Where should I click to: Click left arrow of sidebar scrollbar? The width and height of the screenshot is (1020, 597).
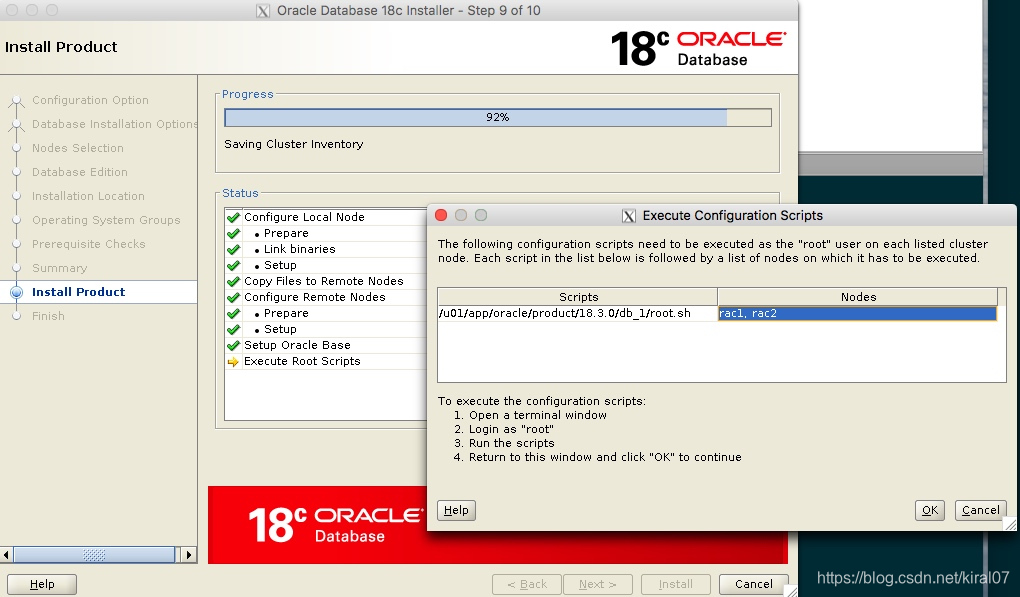click(7, 555)
